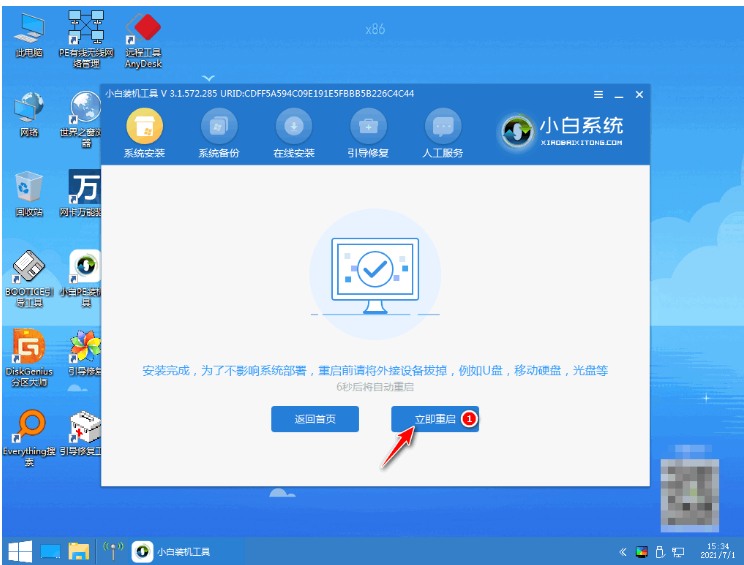Select the 系统备份 icon
The image size is (744, 565).
(x=219, y=126)
